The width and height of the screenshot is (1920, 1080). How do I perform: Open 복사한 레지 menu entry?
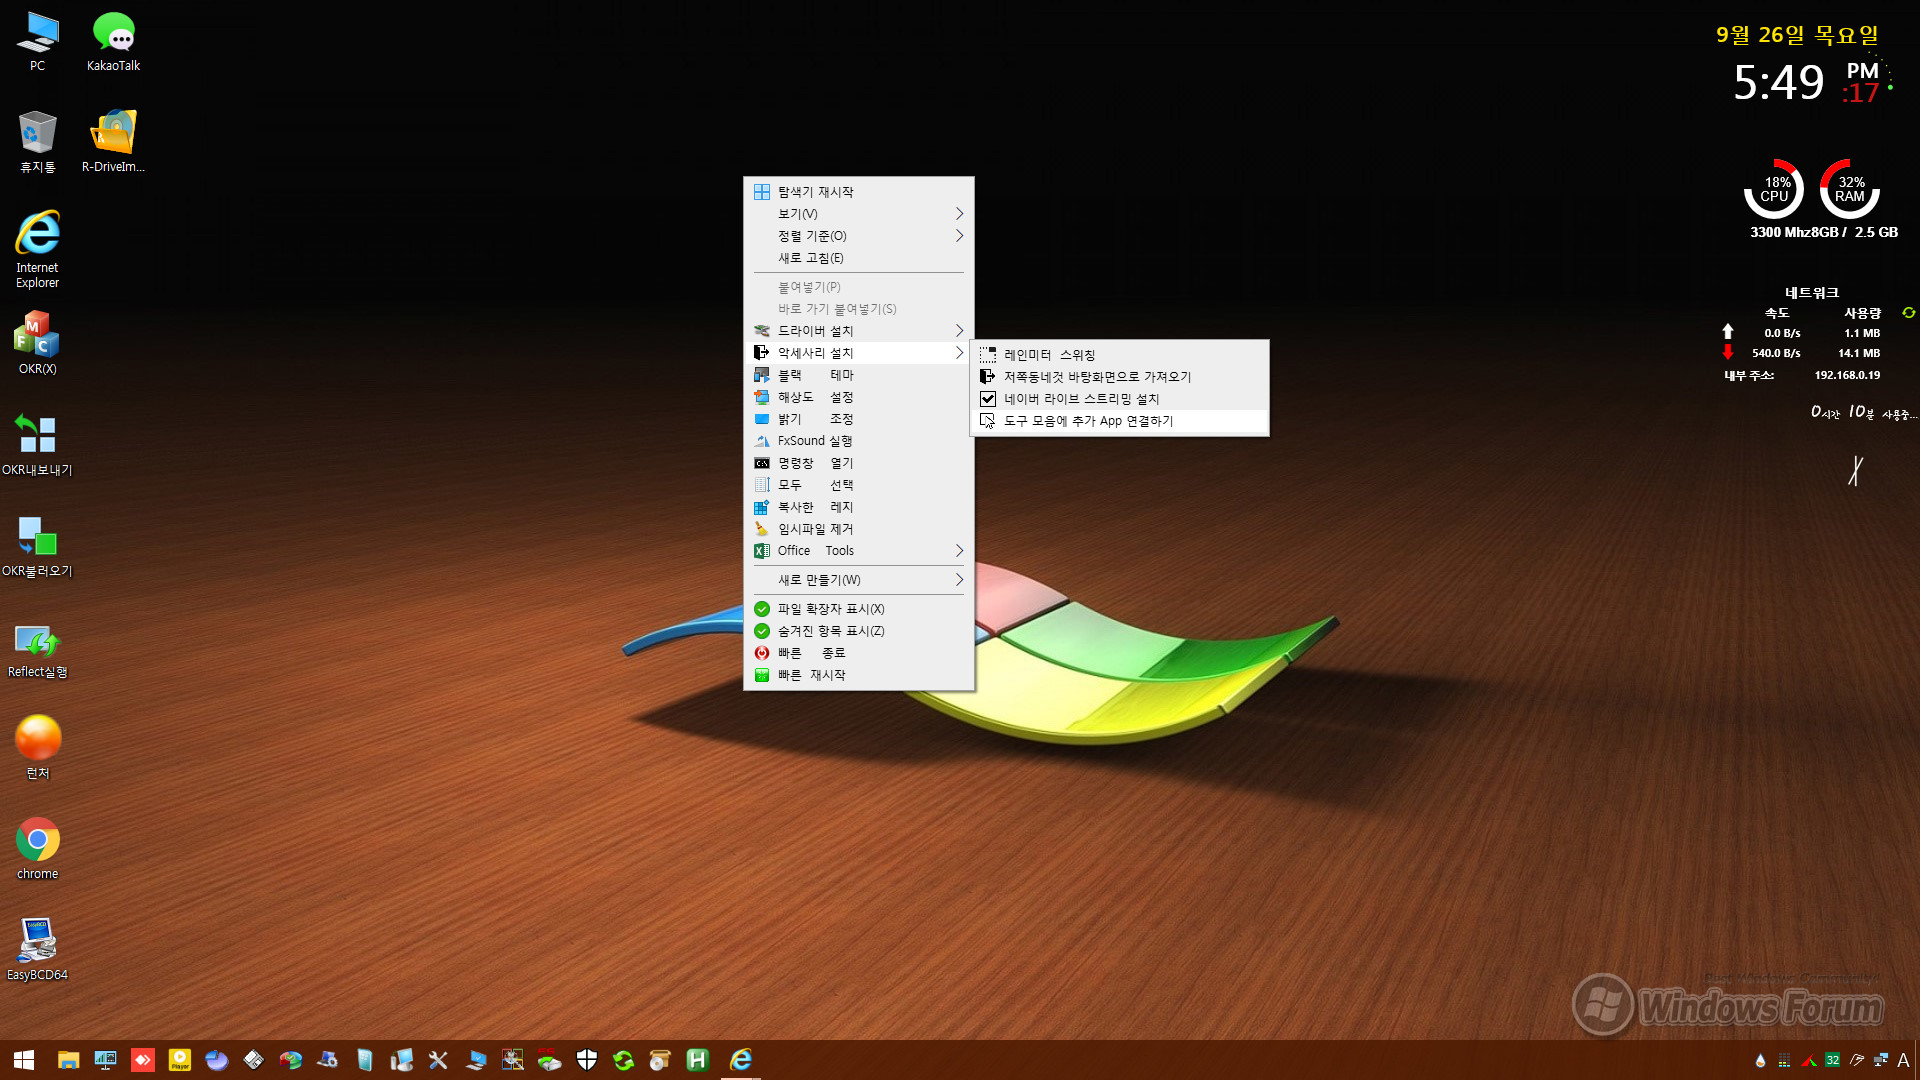859,507
